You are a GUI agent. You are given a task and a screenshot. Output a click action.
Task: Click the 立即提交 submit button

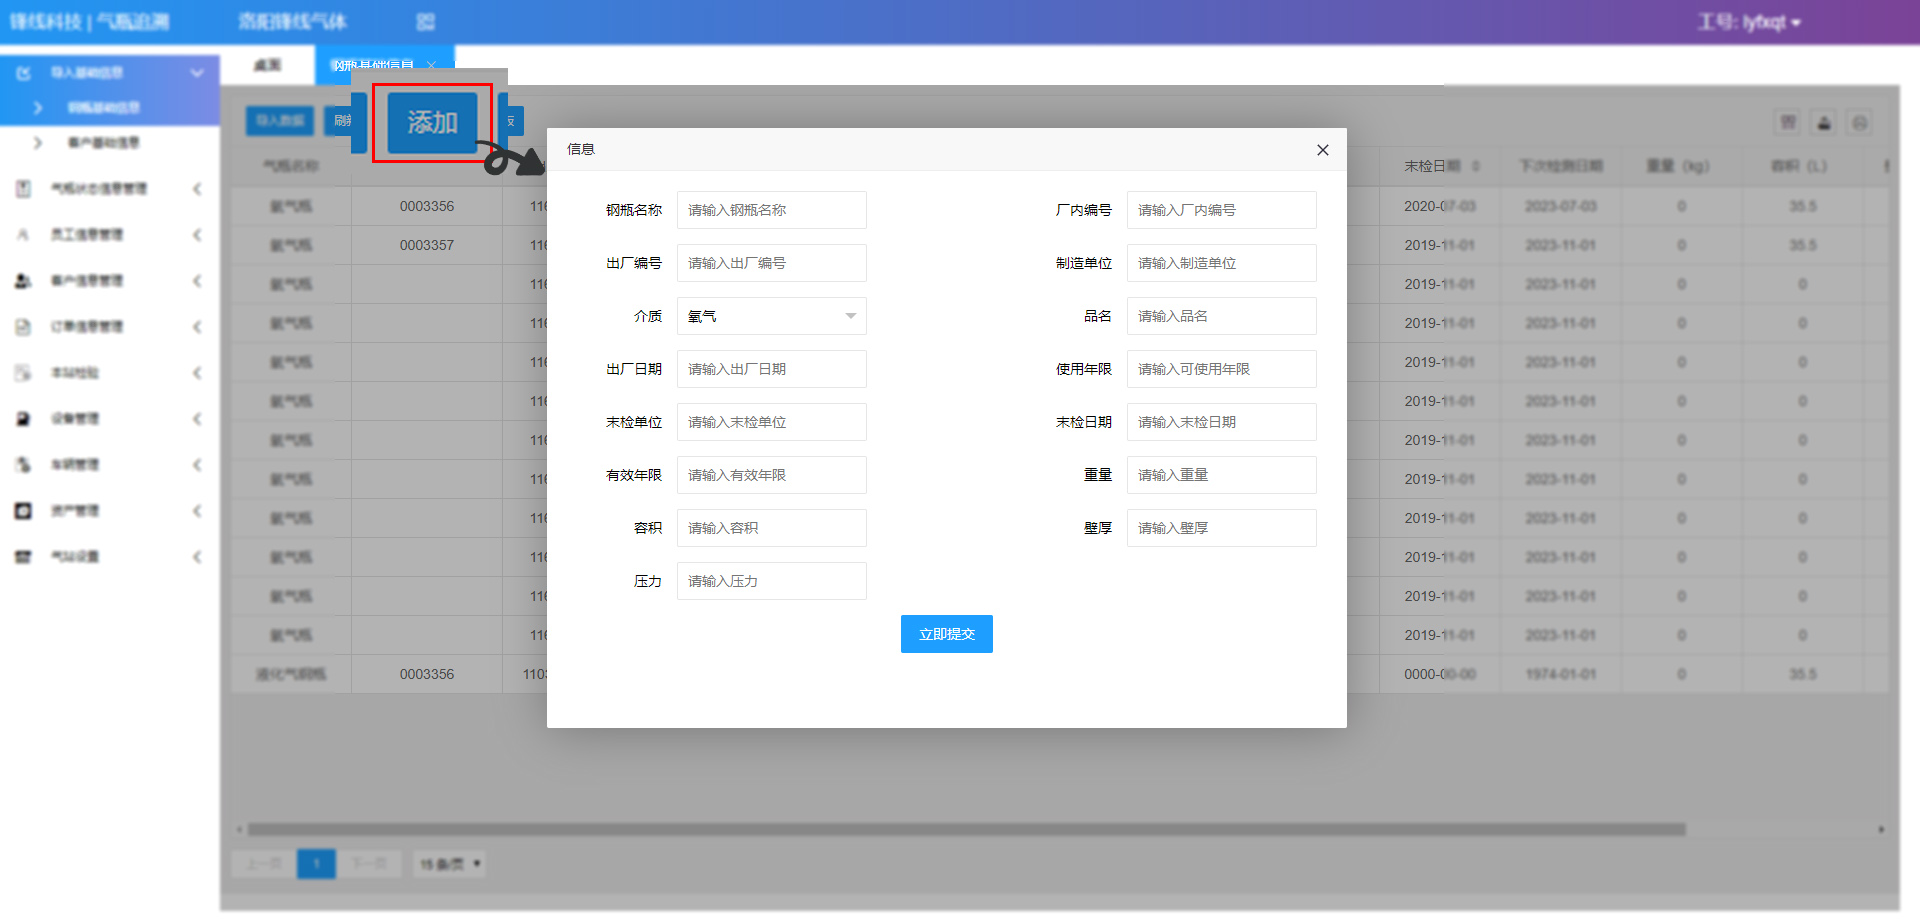(x=946, y=634)
